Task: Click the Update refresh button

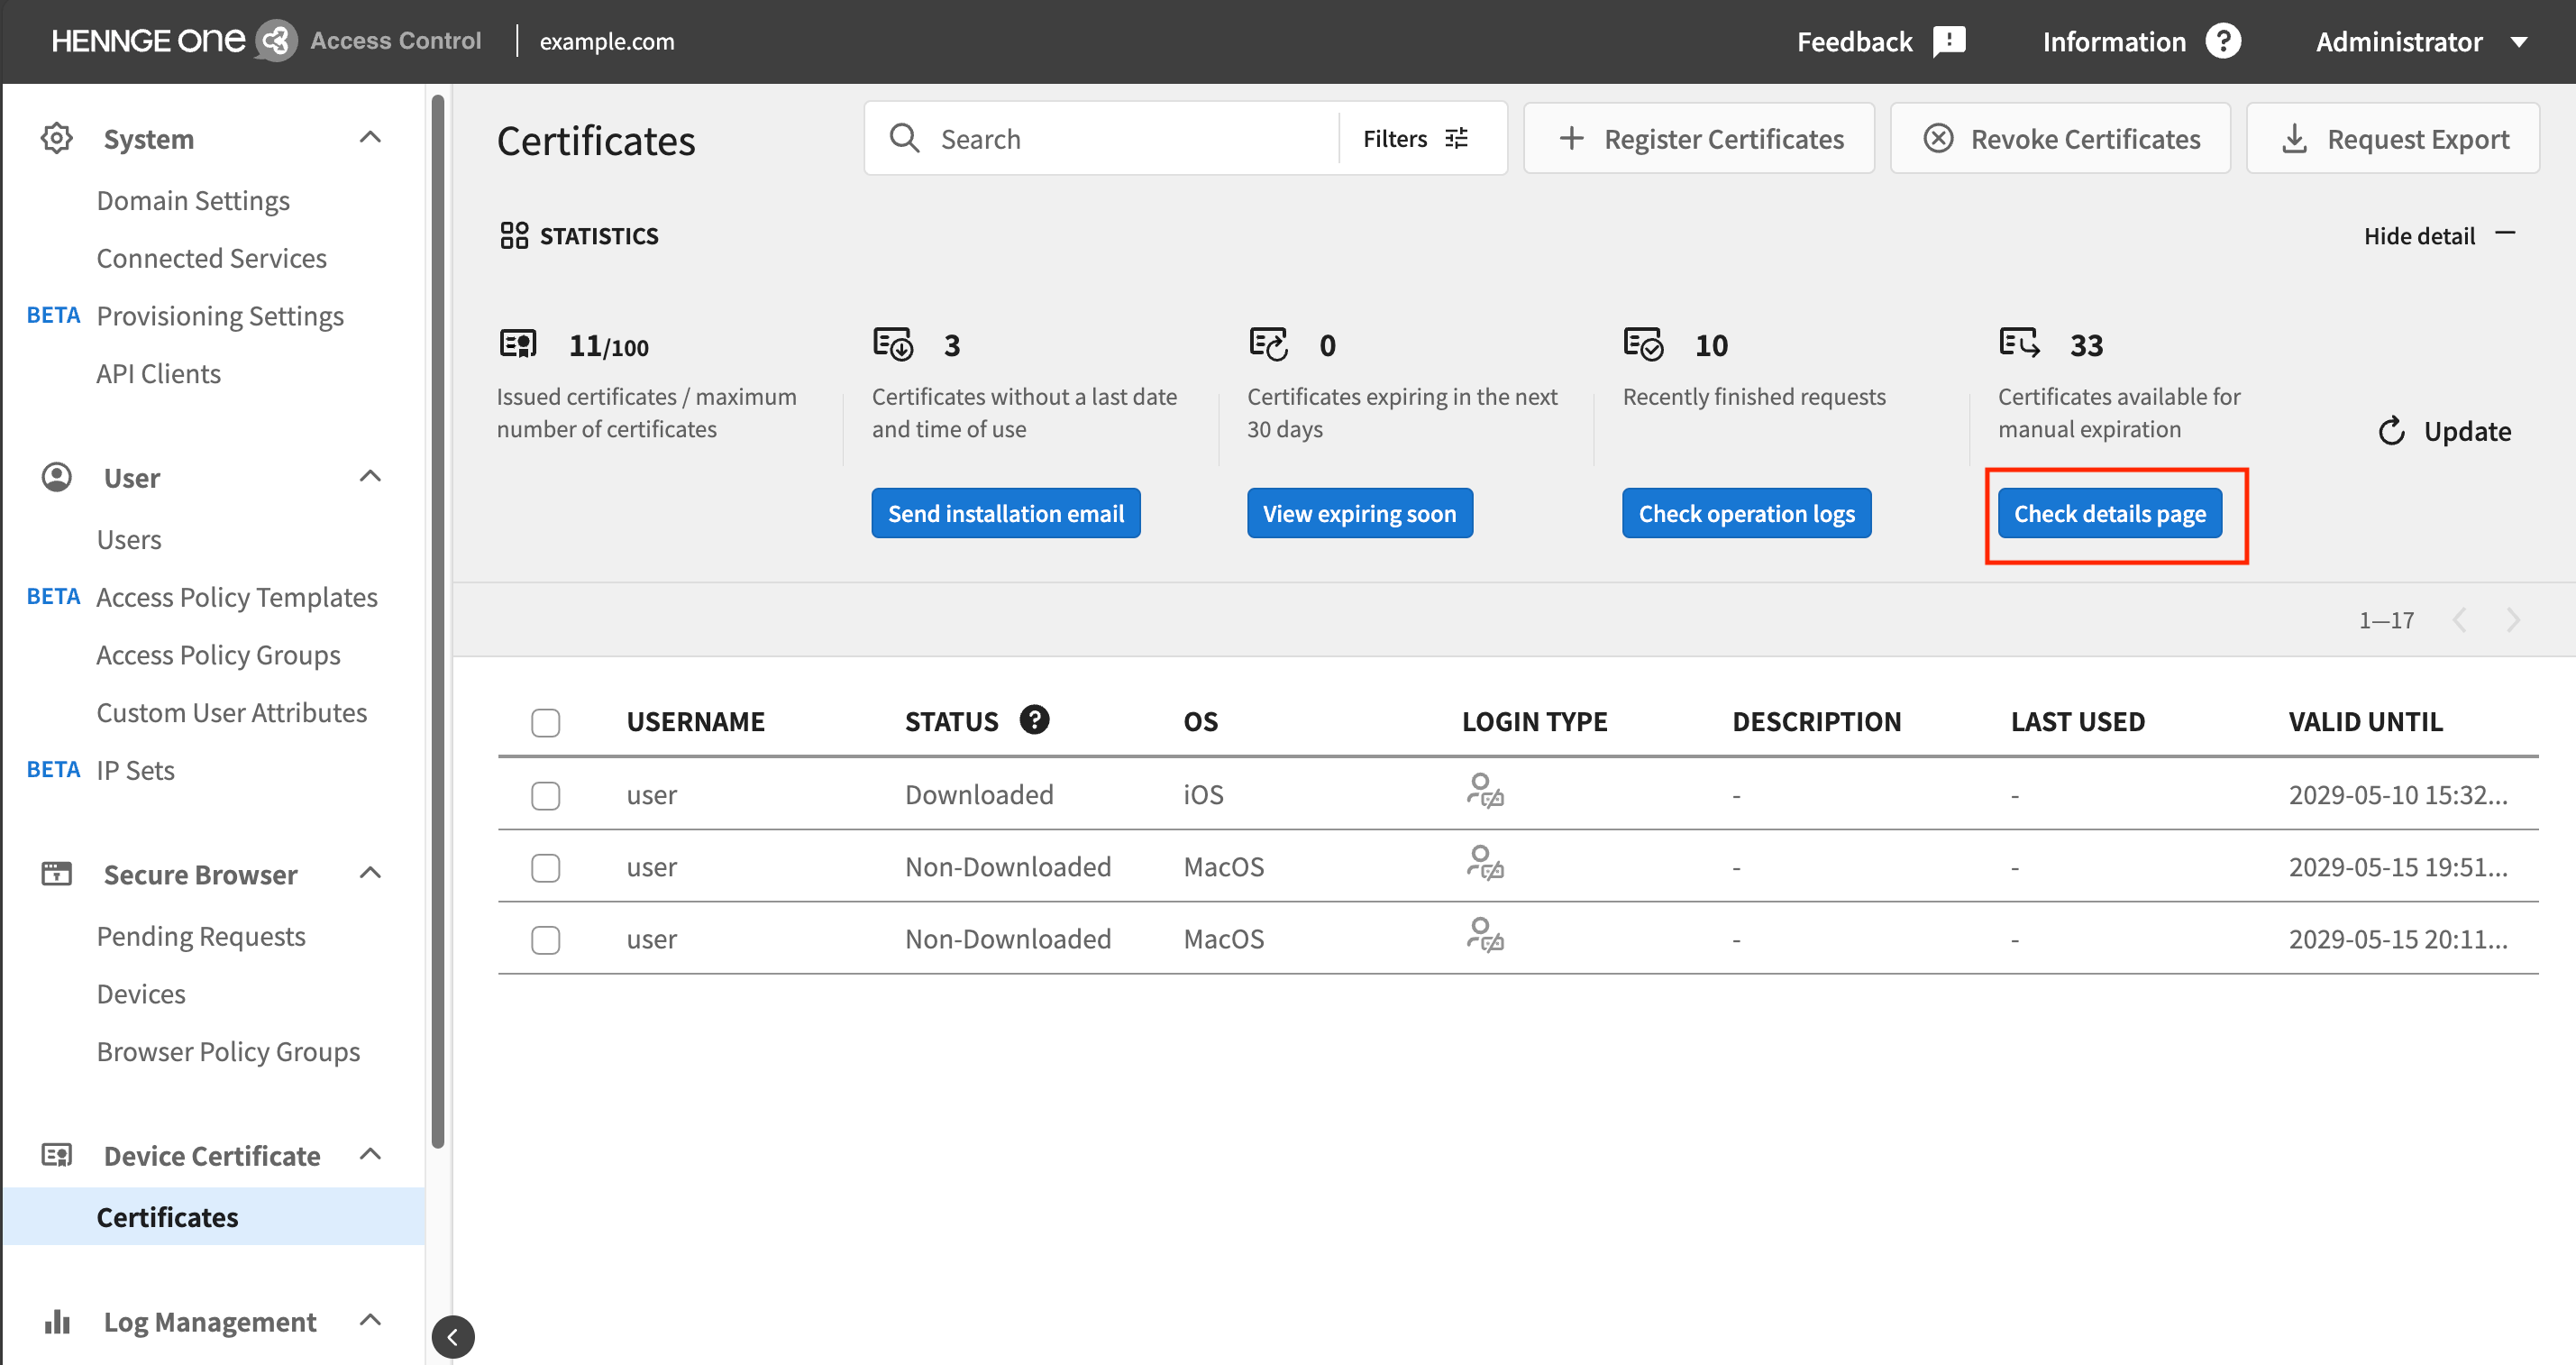Action: click(x=2445, y=431)
